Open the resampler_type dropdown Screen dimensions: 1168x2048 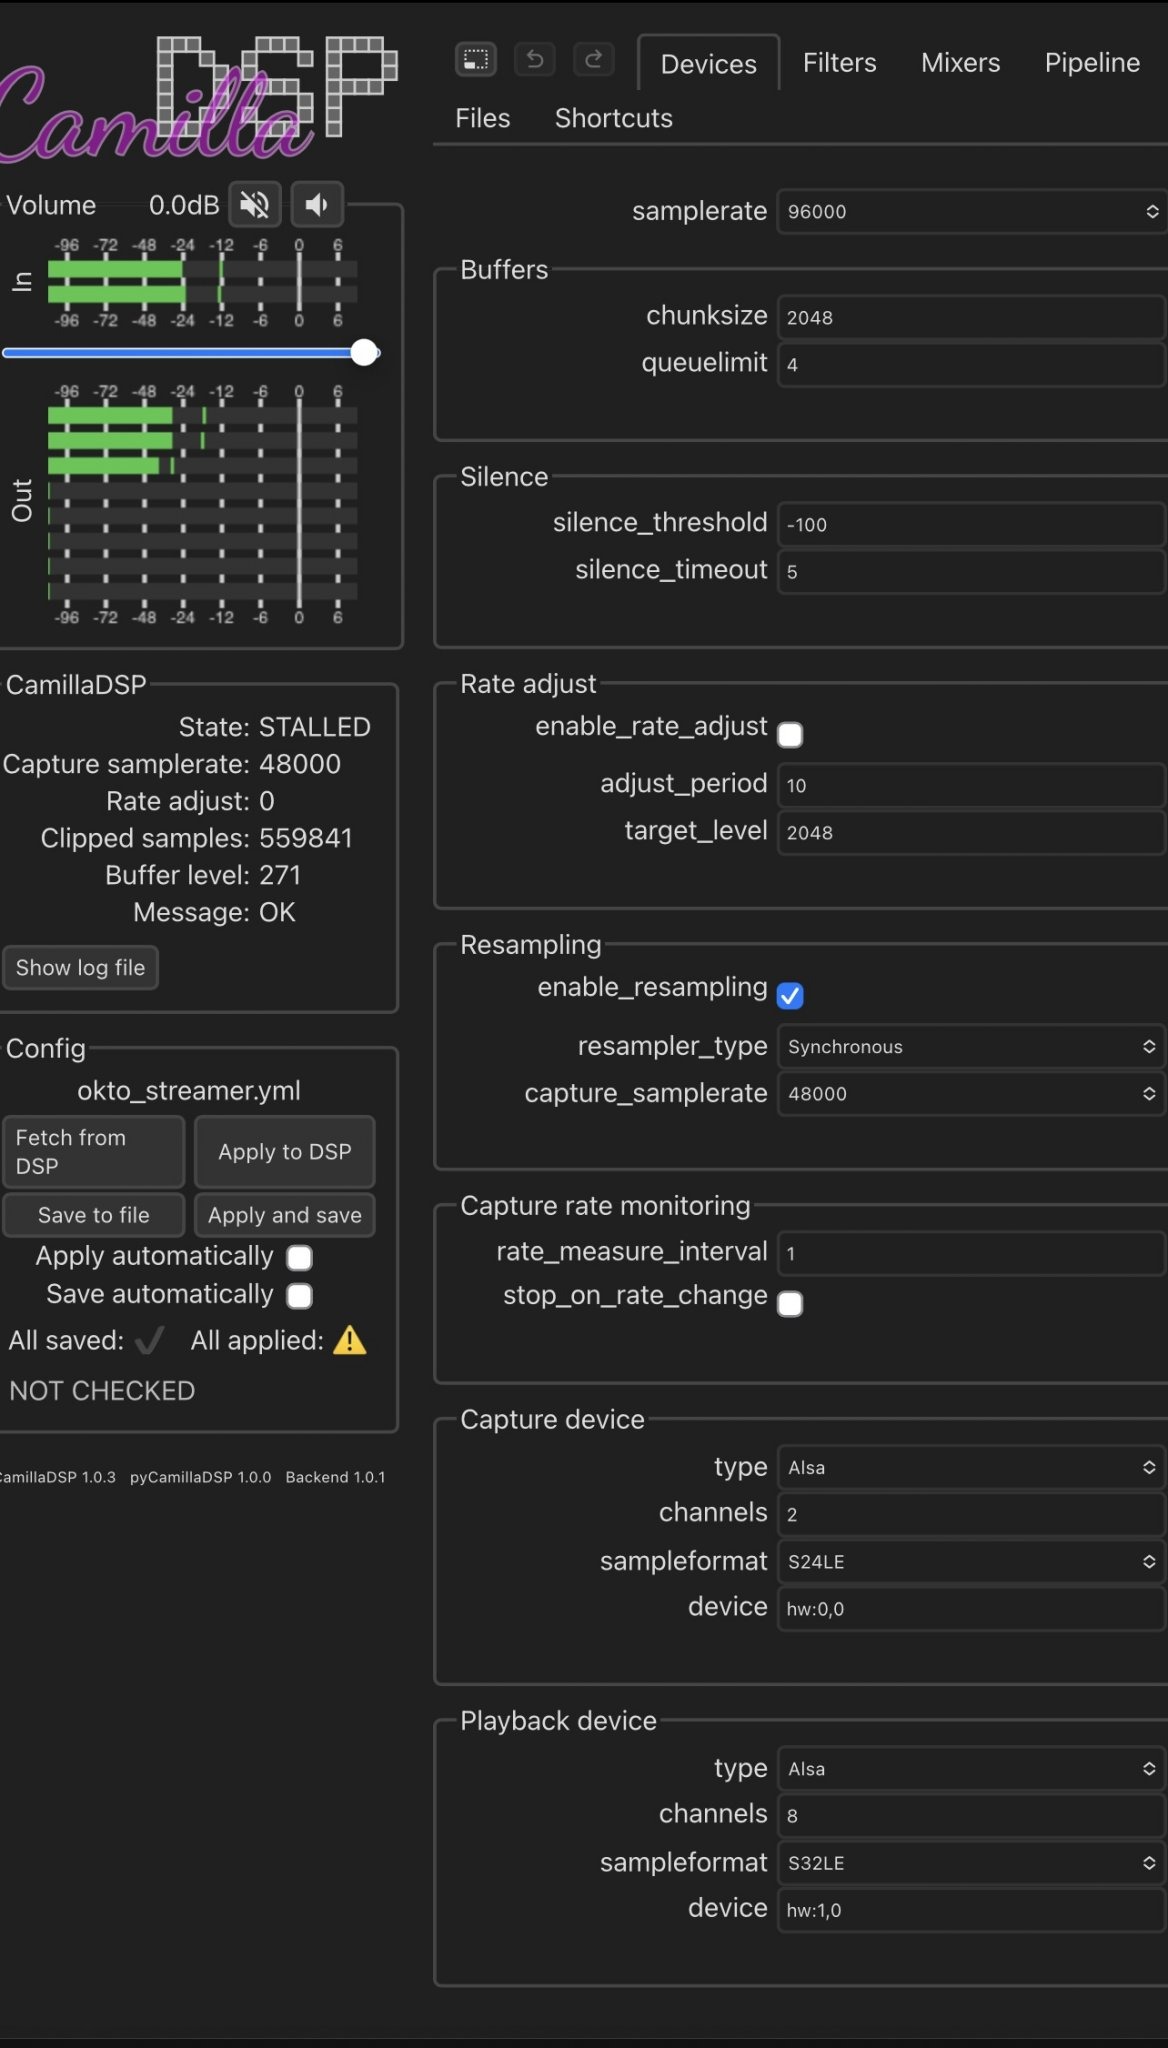pos(971,1046)
